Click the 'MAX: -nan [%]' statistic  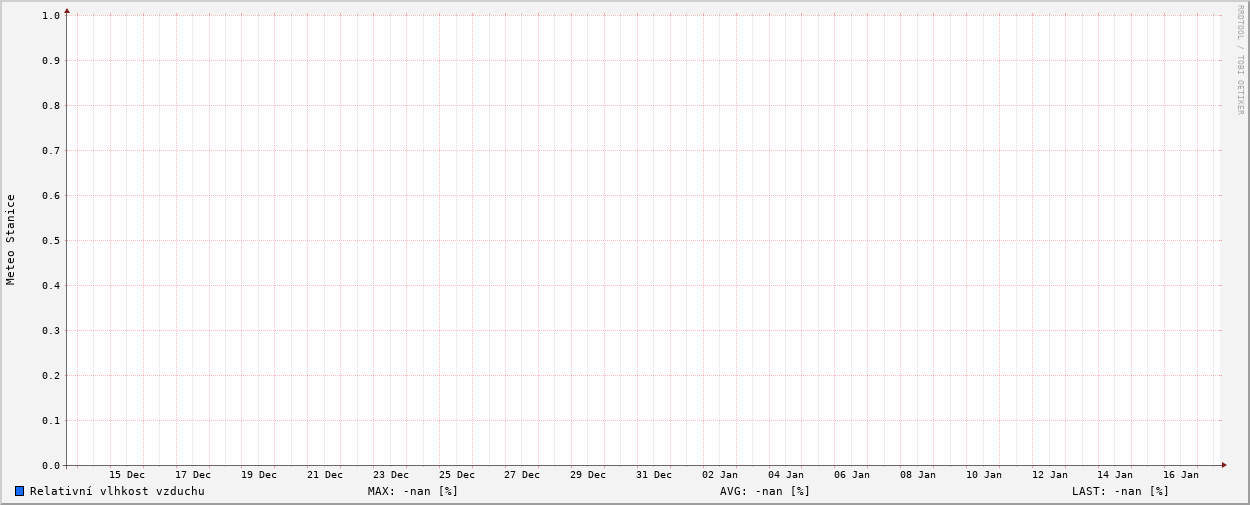click(412, 491)
